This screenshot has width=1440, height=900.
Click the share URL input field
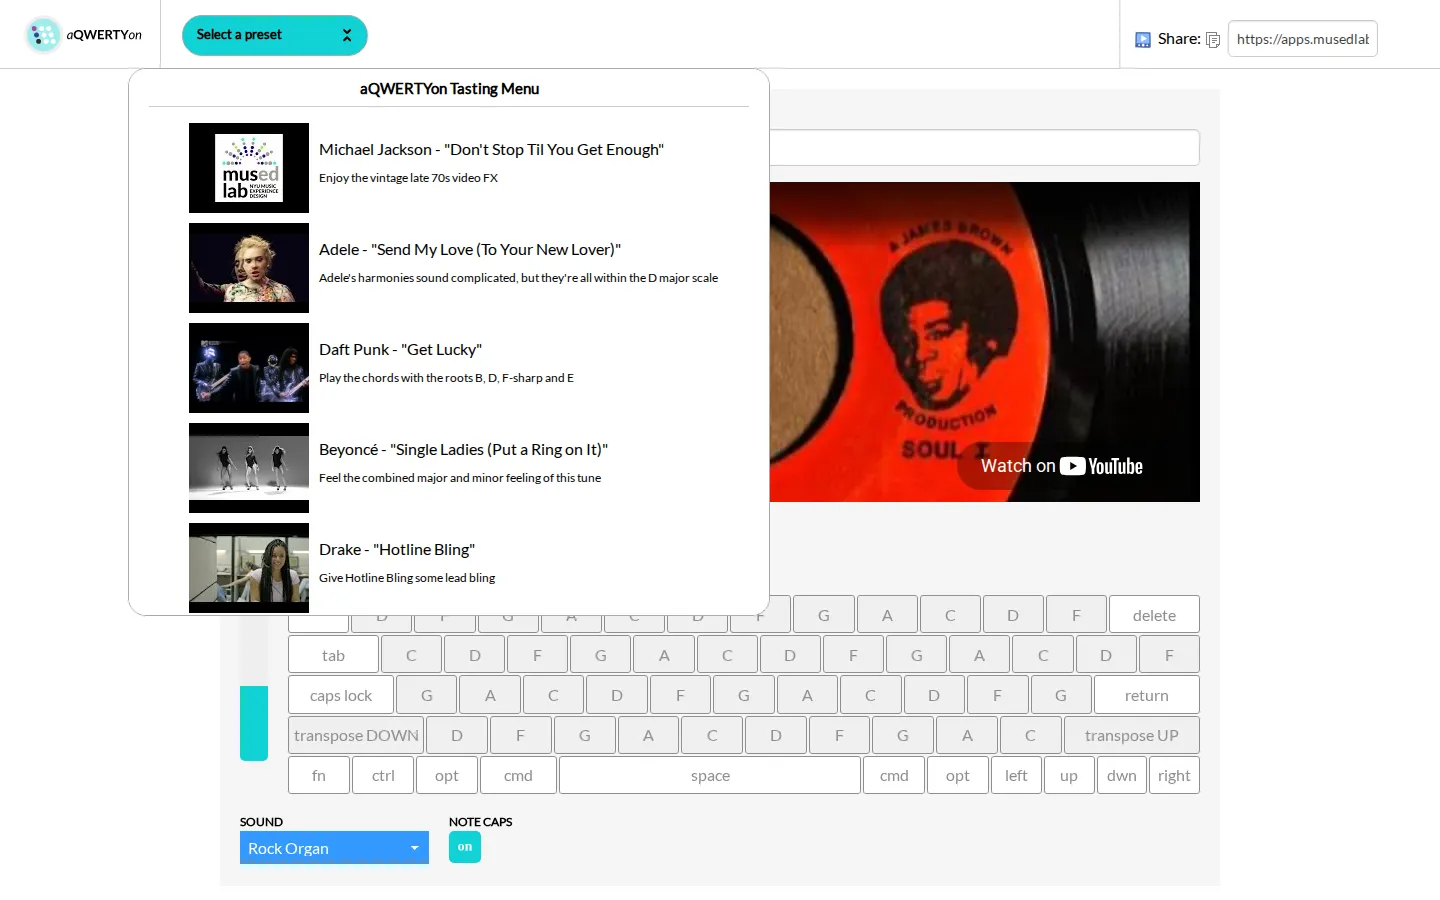tap(1302, 39)
